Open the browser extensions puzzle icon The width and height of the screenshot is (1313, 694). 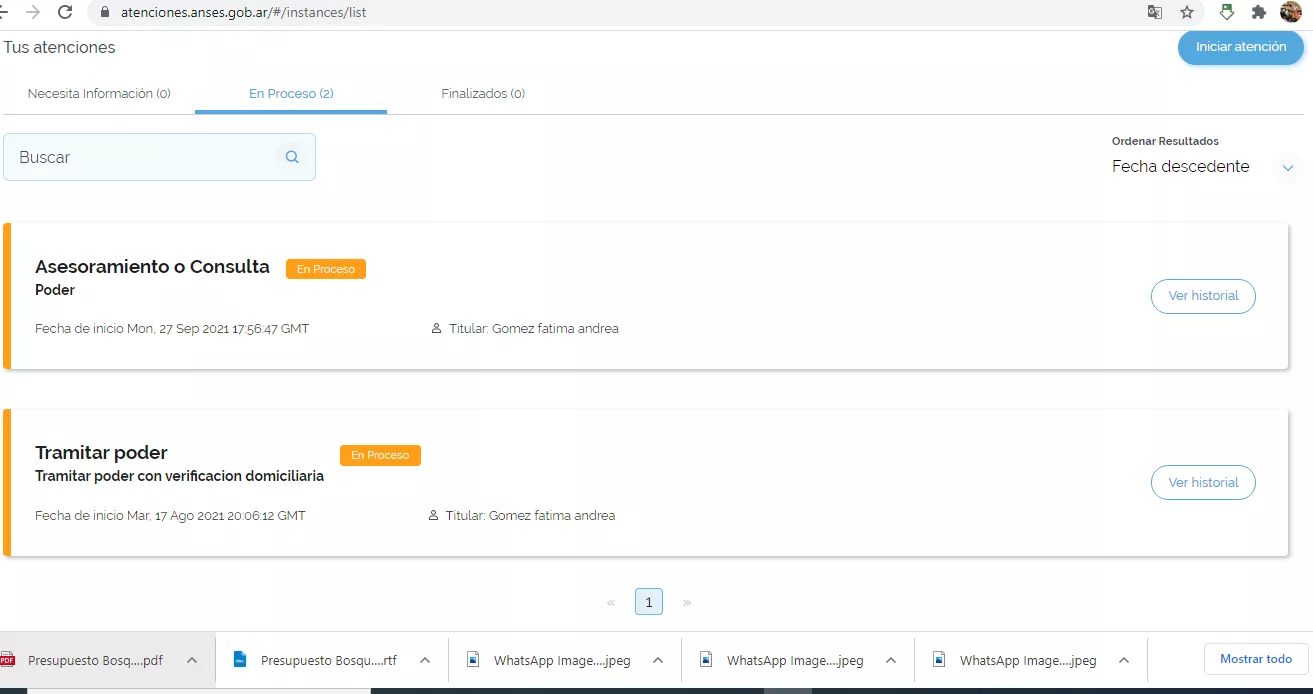point(1259,12)
